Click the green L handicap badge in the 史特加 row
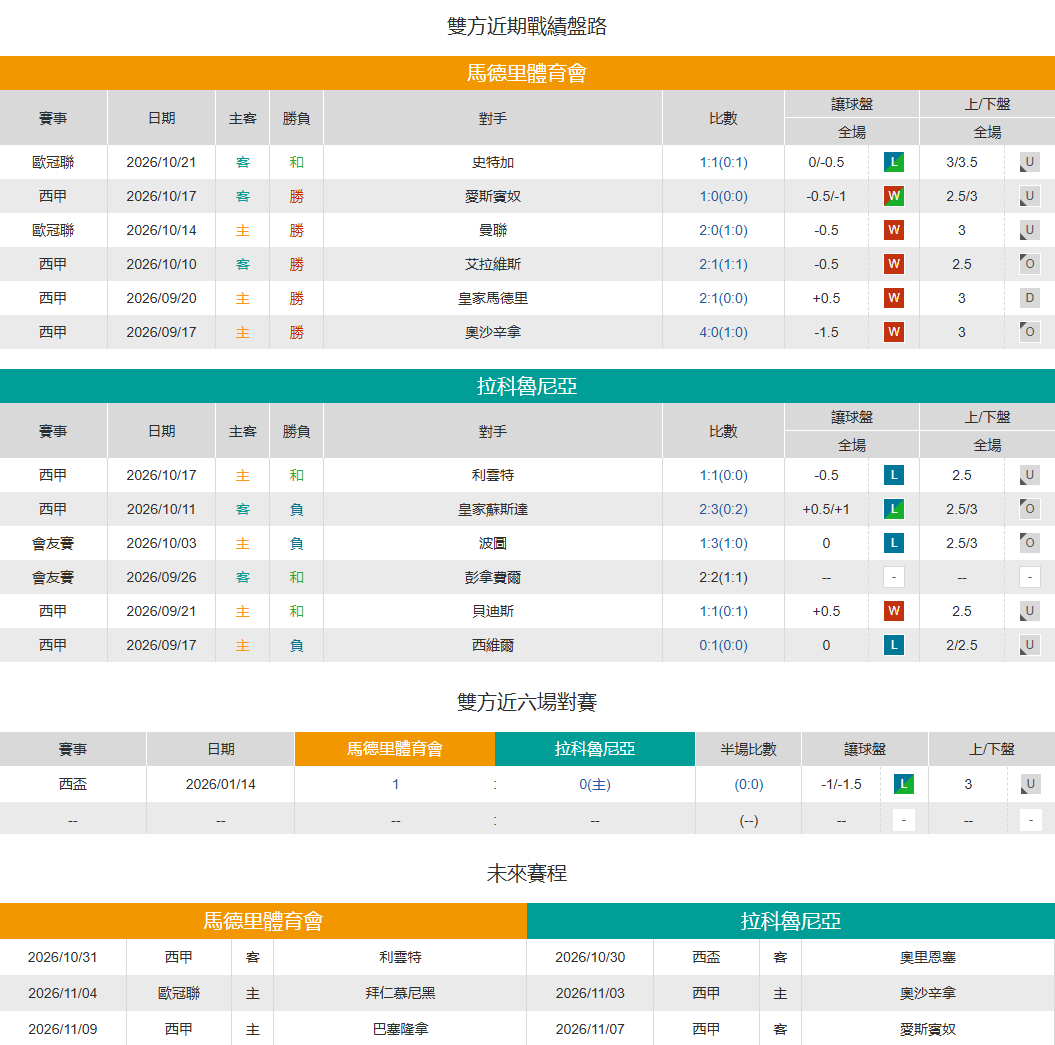The height and width of the screenshot is (1045, 1055). 894,162
